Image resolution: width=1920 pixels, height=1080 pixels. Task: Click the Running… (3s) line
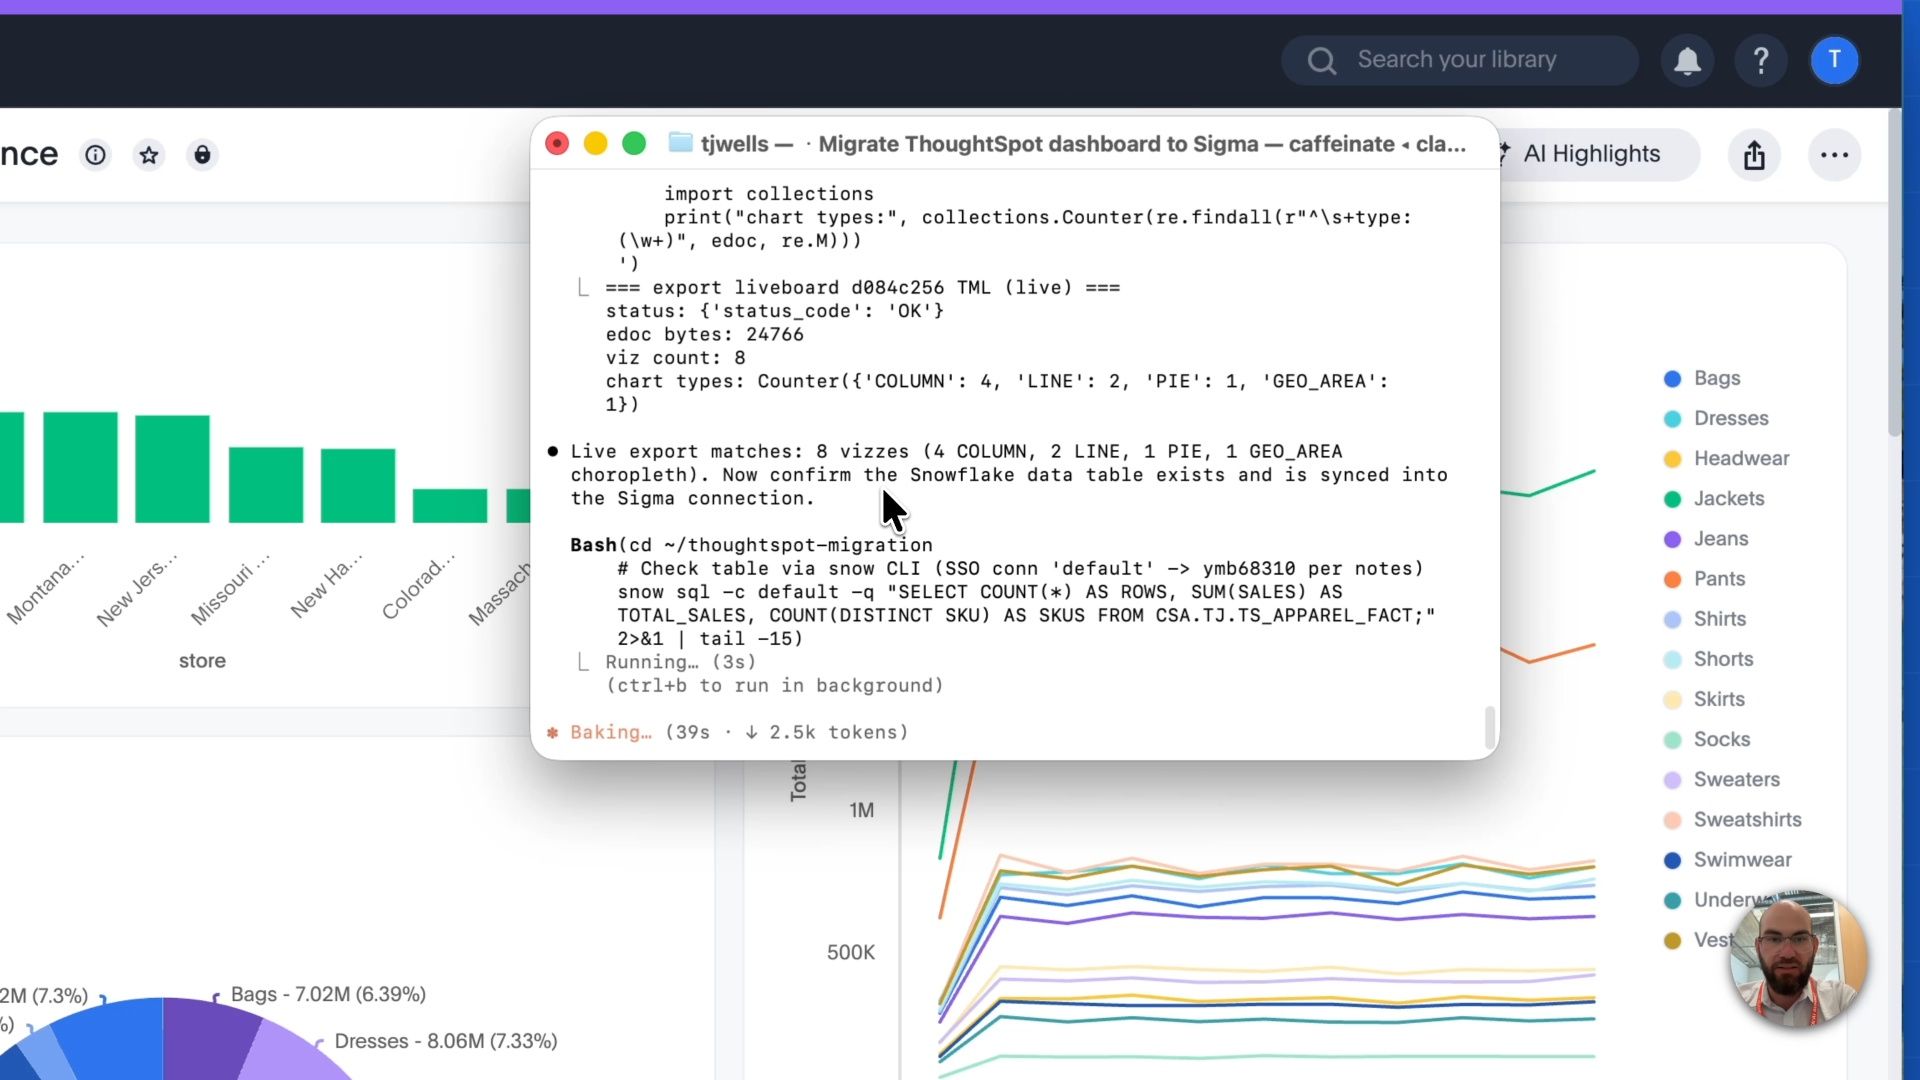point(680,662)
